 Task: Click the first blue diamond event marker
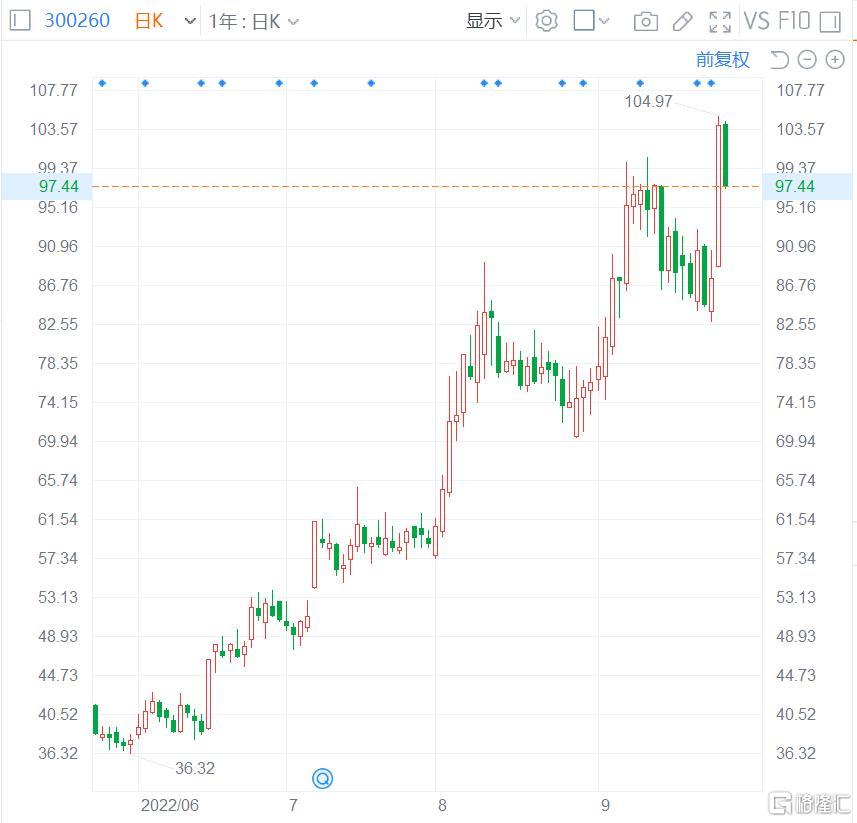click(102, 83)
